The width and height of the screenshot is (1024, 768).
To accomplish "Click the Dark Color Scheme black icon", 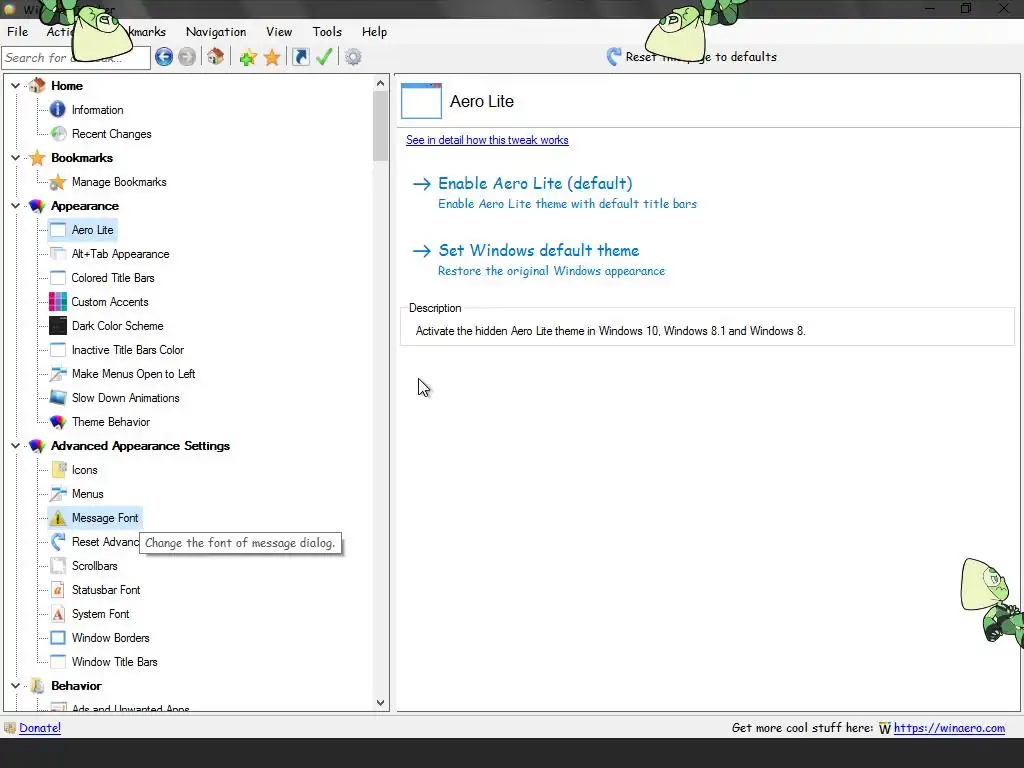I will click(x=58, y=326).
